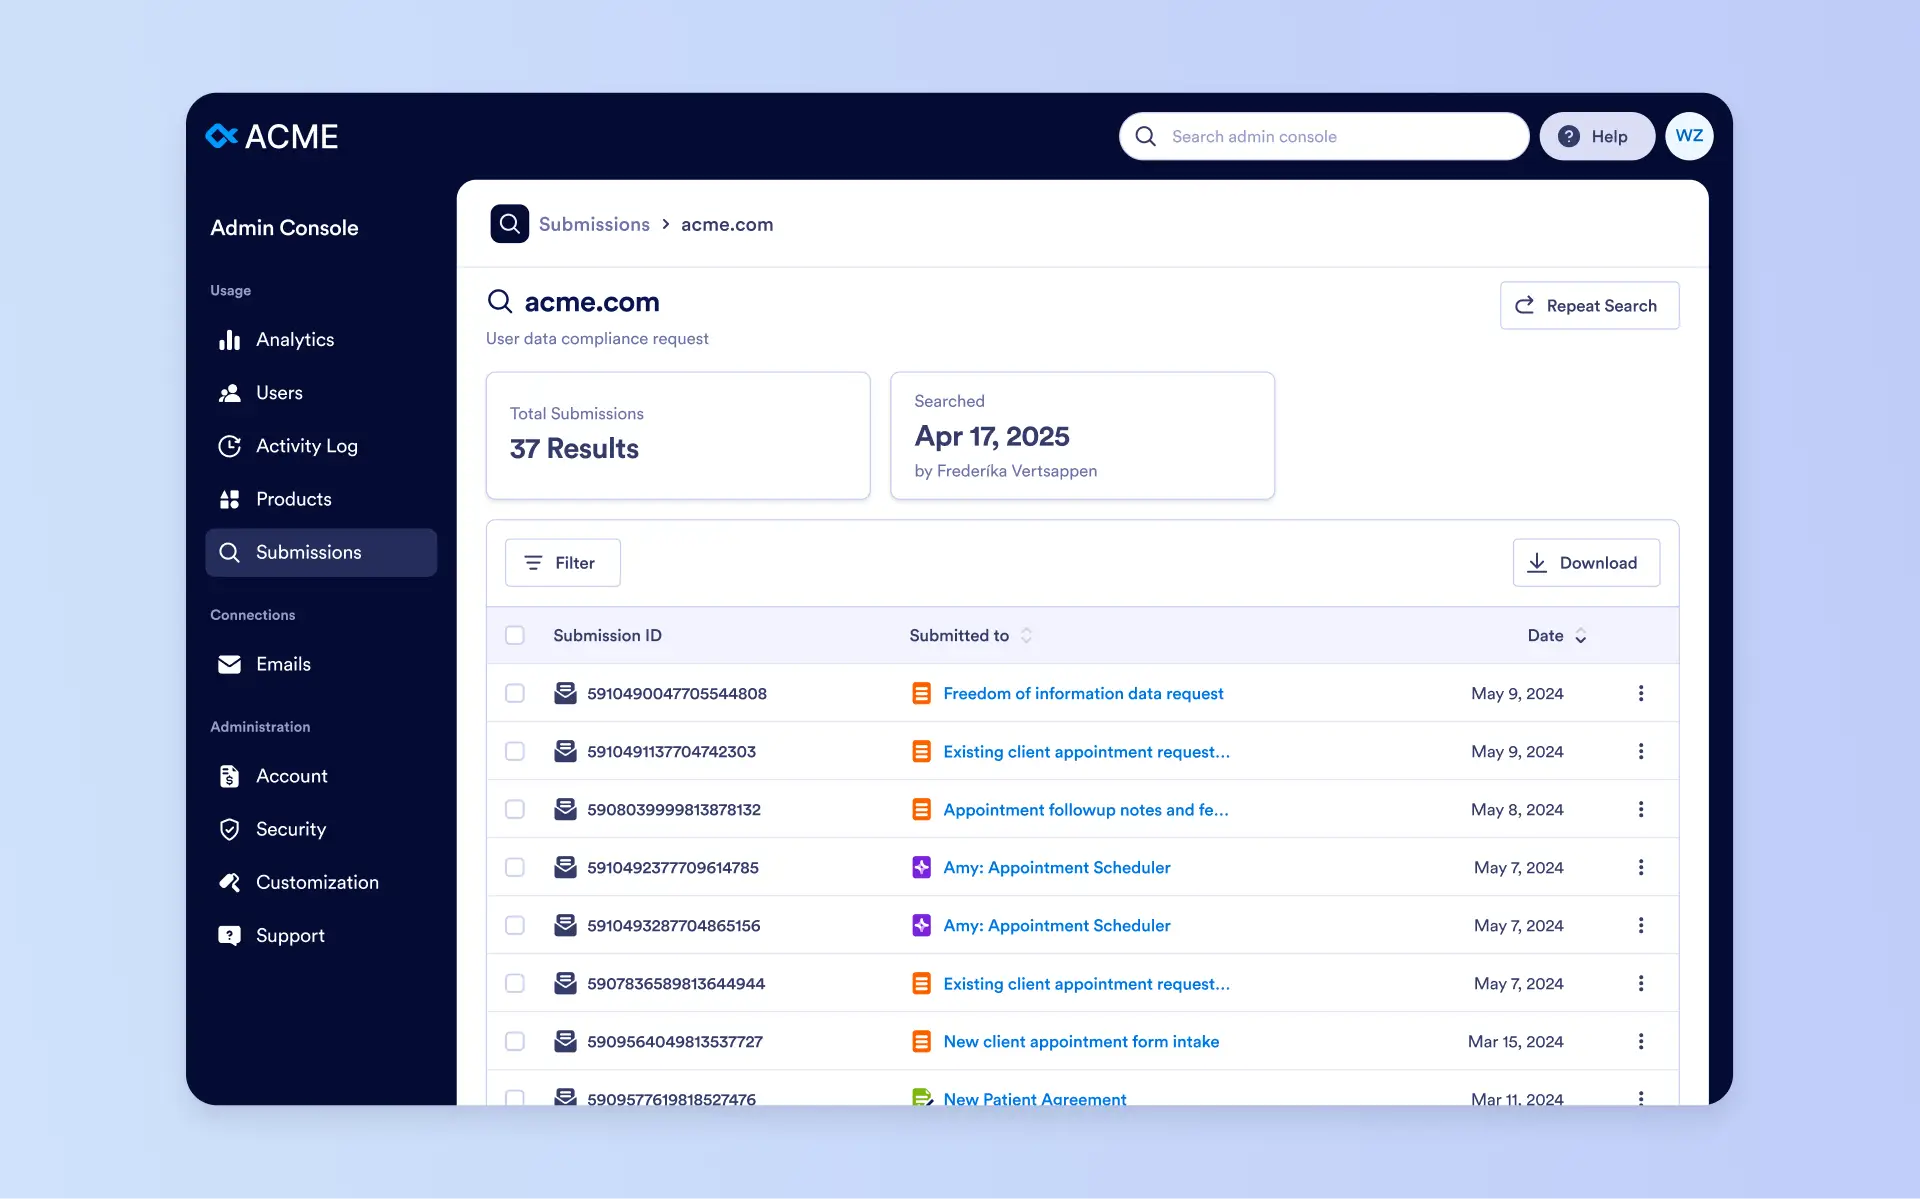Click the Activity Log clock icon
This screenshot has width=1920, height=1199.
(229, 446)
